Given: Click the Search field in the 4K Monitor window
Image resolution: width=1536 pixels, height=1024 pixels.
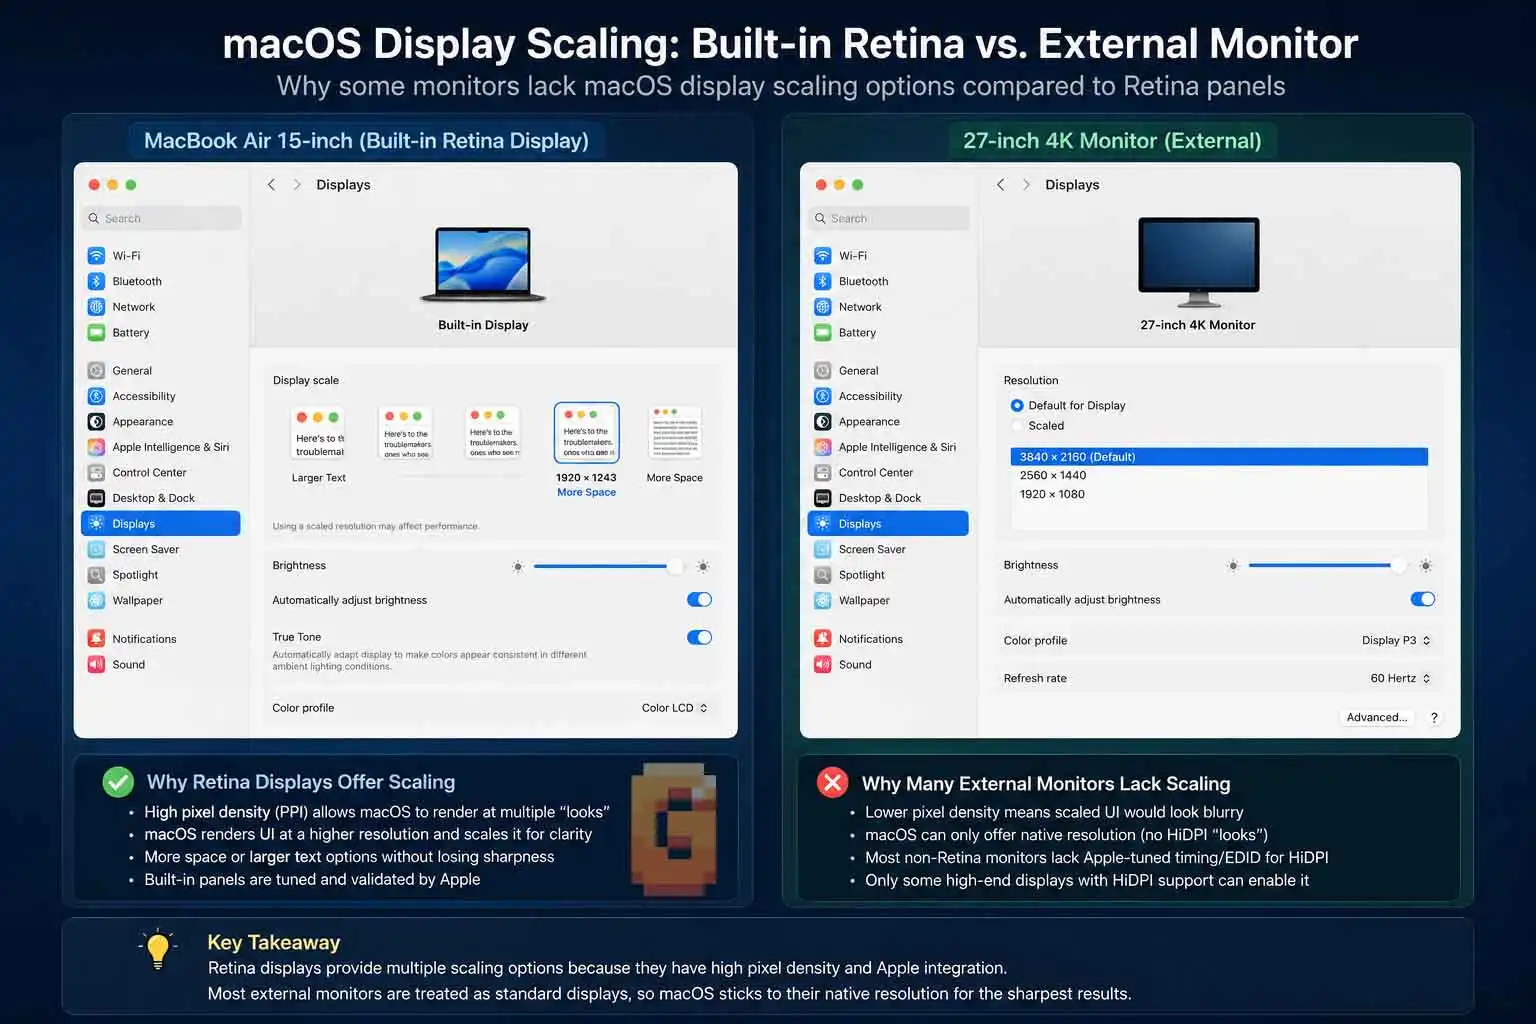Looking at the screenshot, I should coord(888,219).
